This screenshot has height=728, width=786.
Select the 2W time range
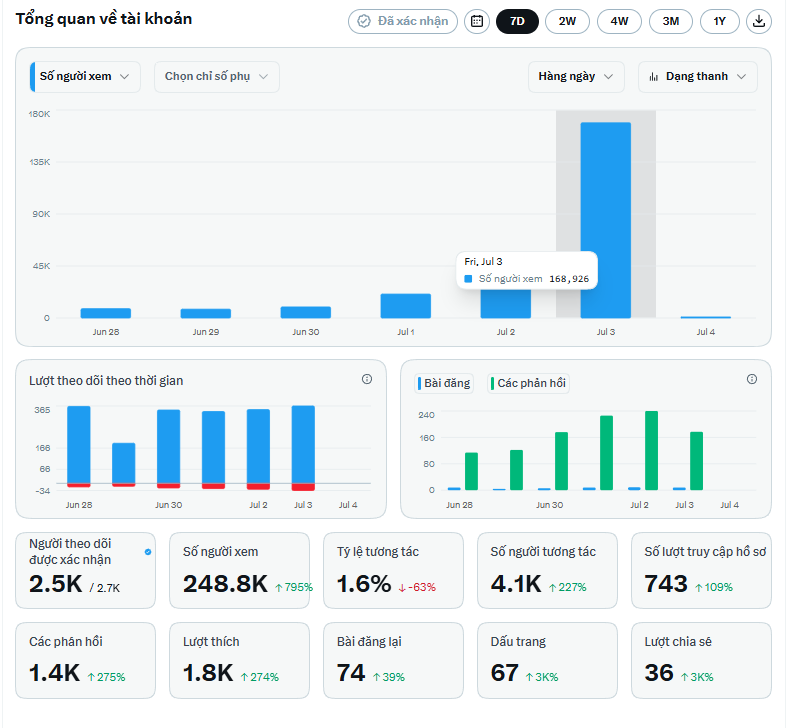pyautogui.click(x=567, y=22)
